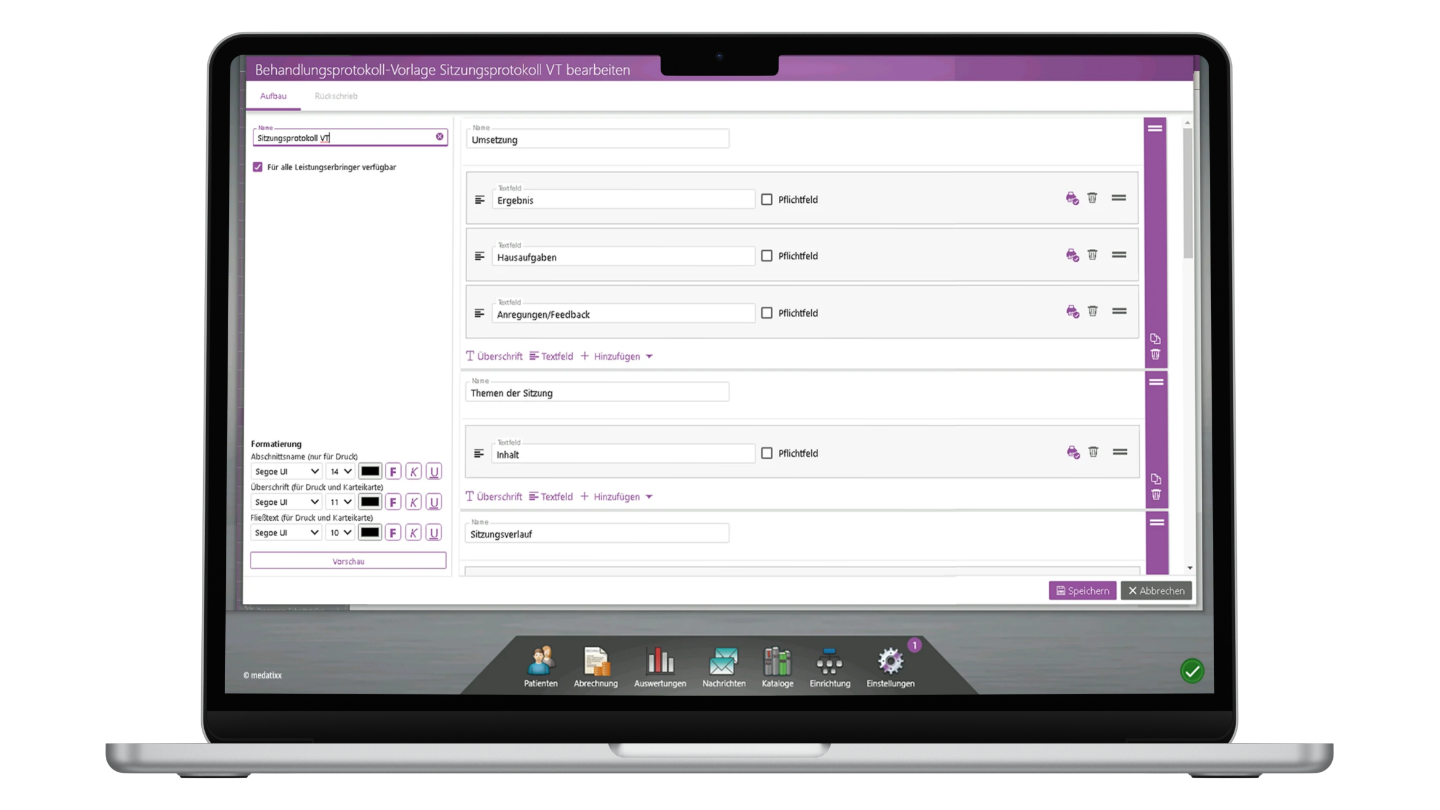The width and height of the screenshot is (1440, 810).
Task: Open the Abschnittsname text color swatch
Action: [x=370, y=471]
